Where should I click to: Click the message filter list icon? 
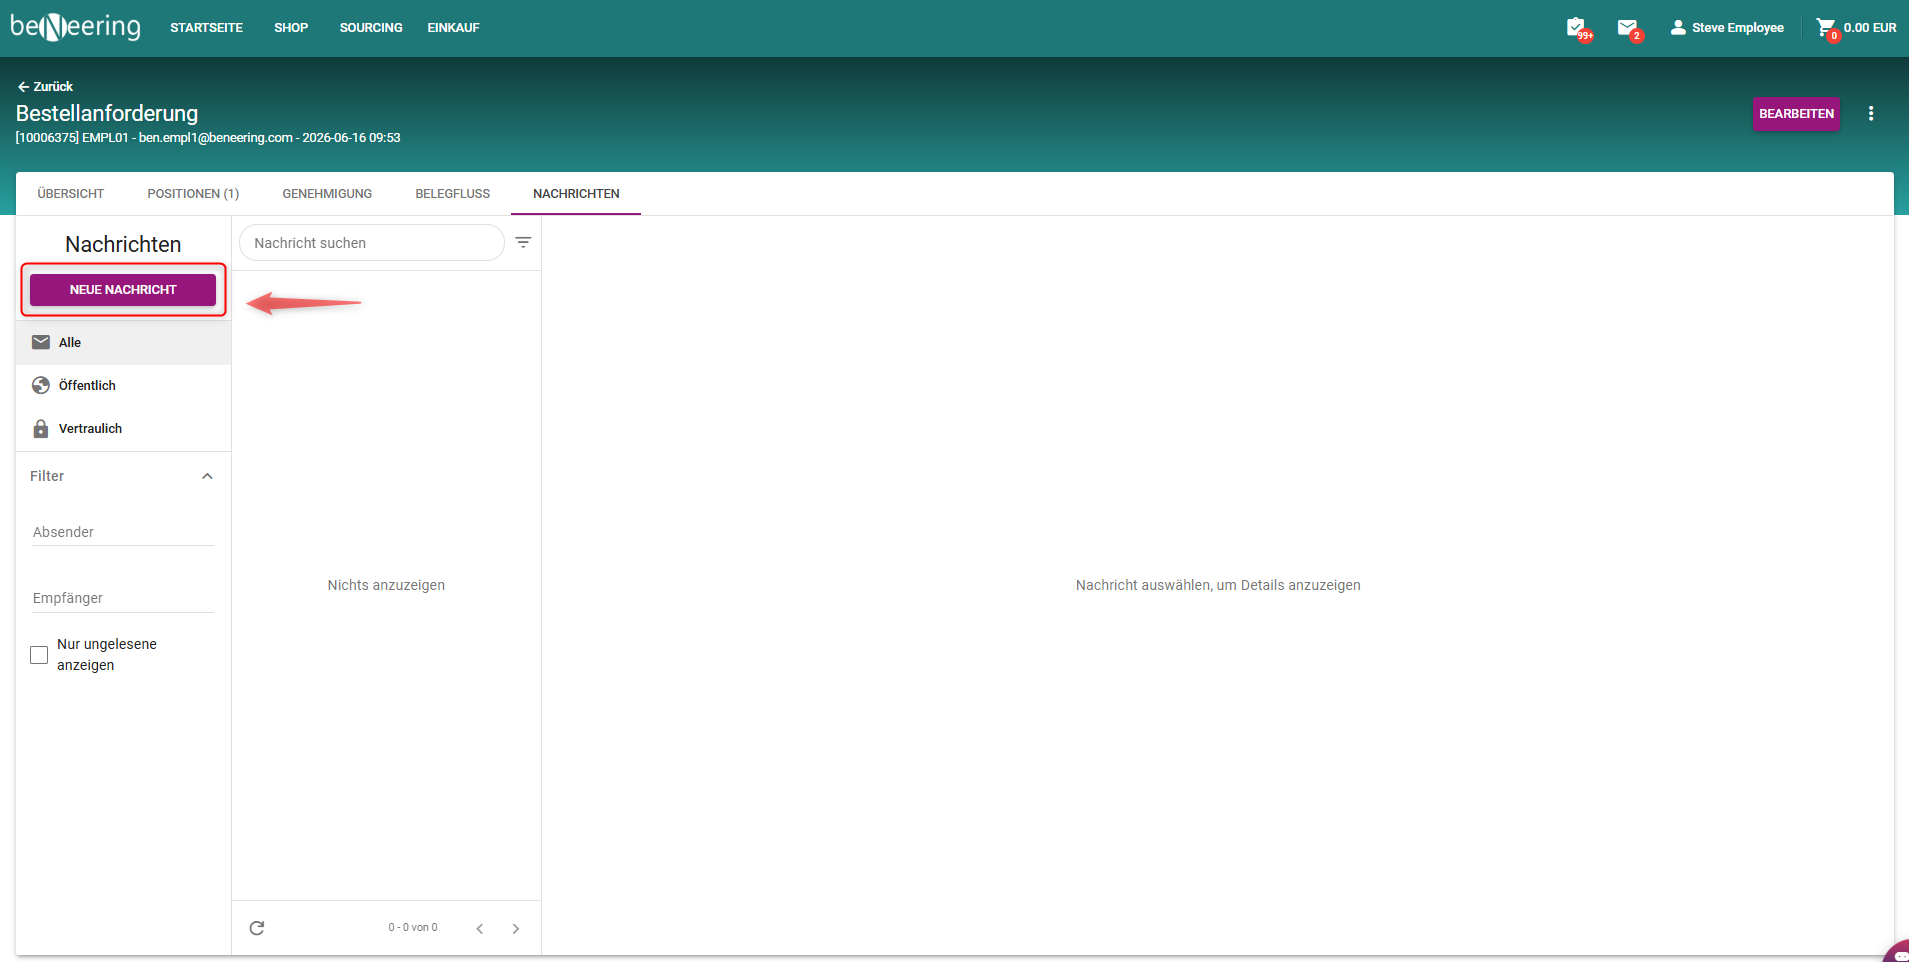click(x=523, y=242)
